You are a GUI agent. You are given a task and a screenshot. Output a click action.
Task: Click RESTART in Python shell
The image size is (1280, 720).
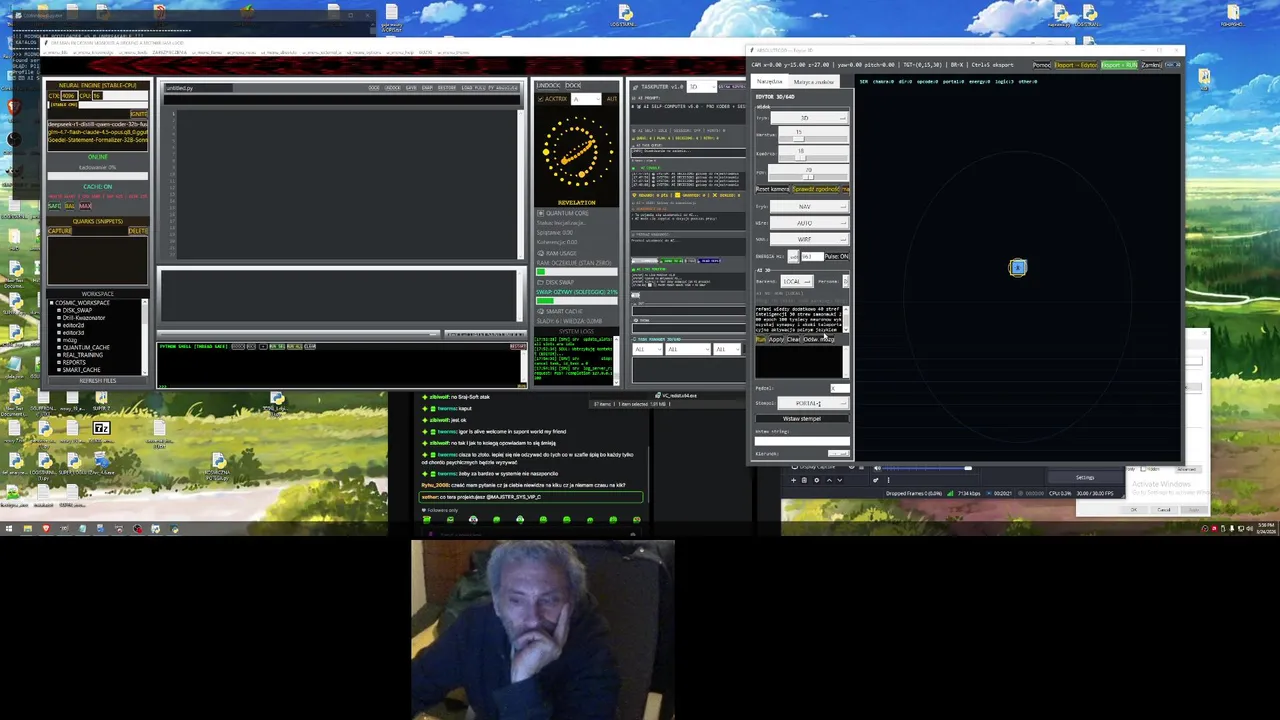click(x=517, y=346)
